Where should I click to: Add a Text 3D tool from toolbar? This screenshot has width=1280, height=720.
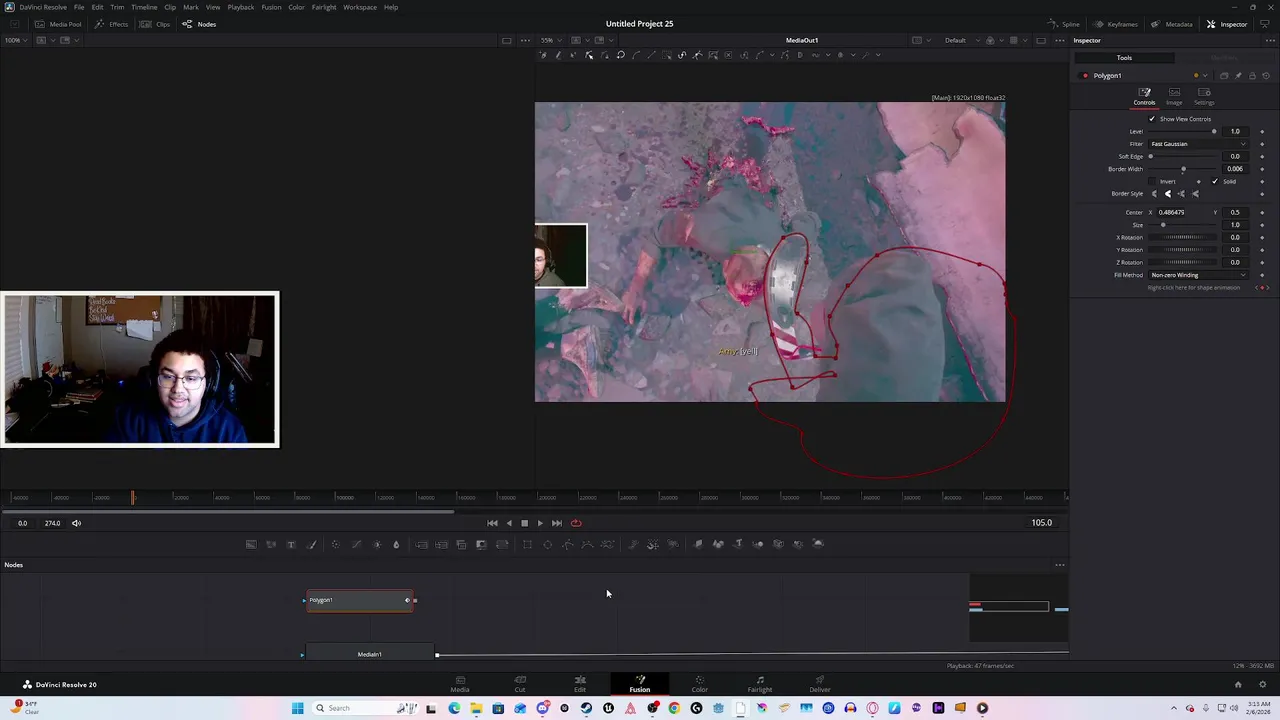(738, 544)
